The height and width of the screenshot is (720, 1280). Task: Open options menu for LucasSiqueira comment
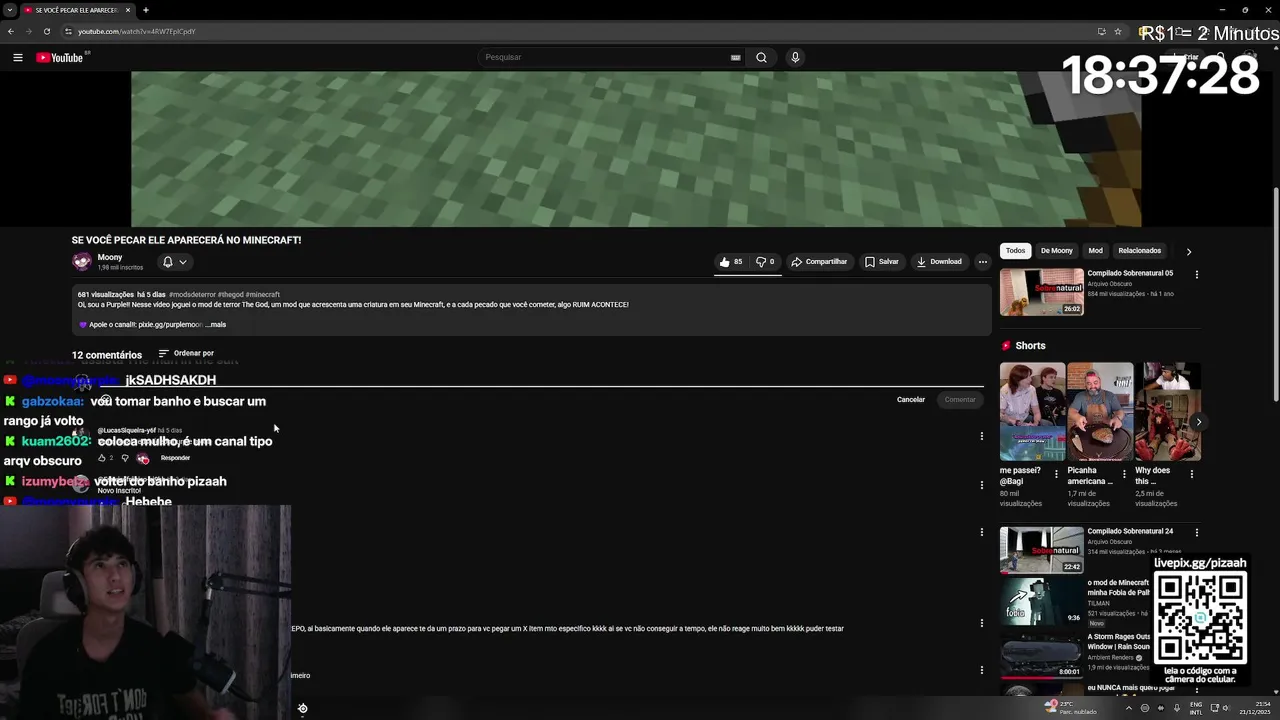[x=981, y=436]
